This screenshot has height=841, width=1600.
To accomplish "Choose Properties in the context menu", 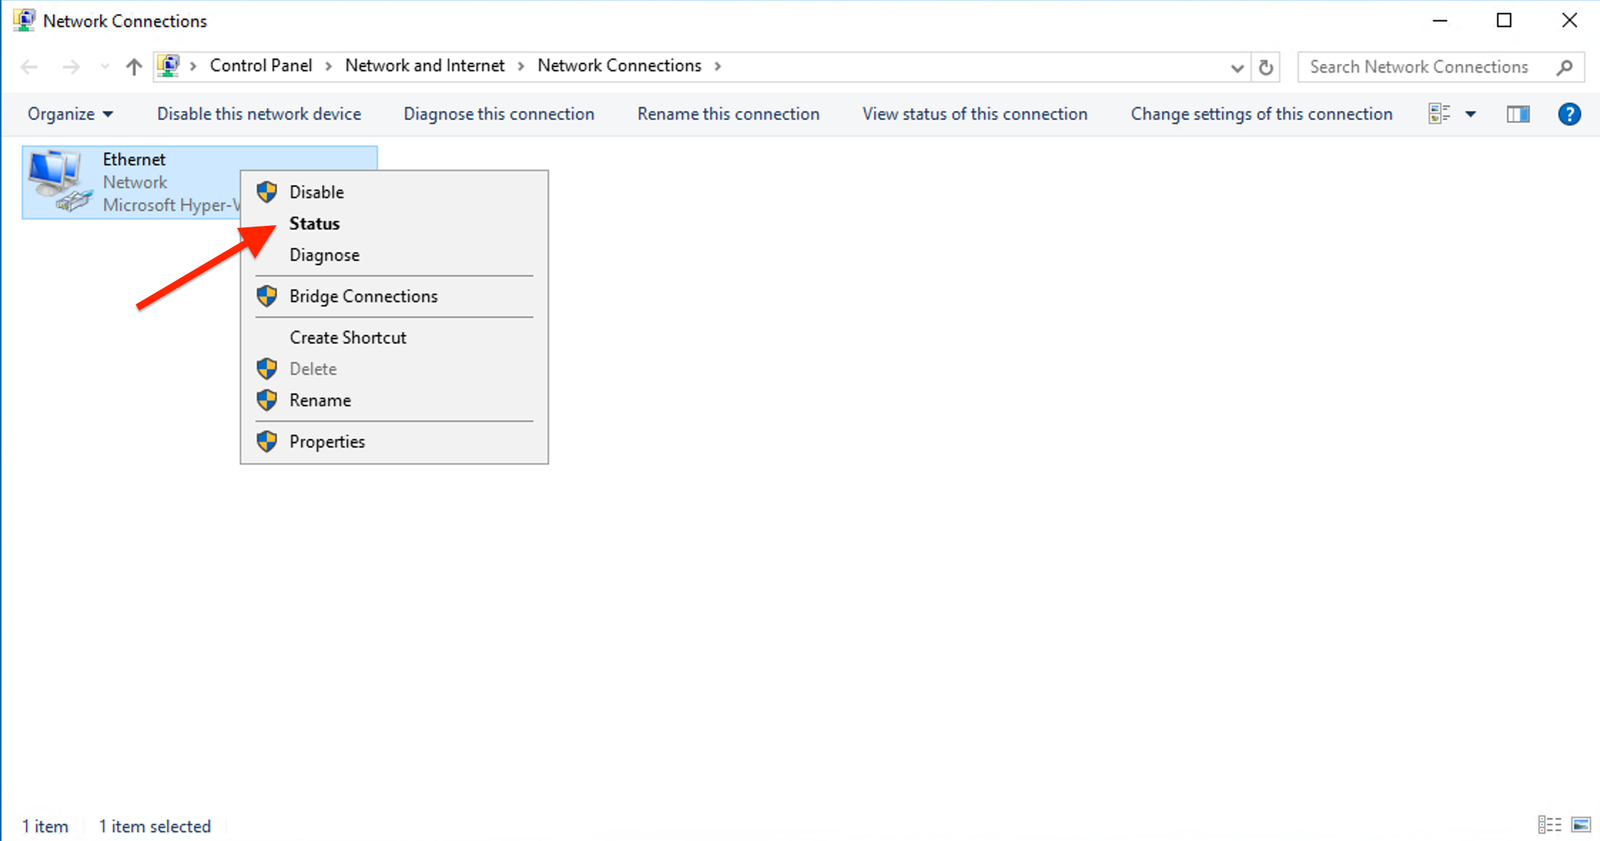I will point(327,442).
